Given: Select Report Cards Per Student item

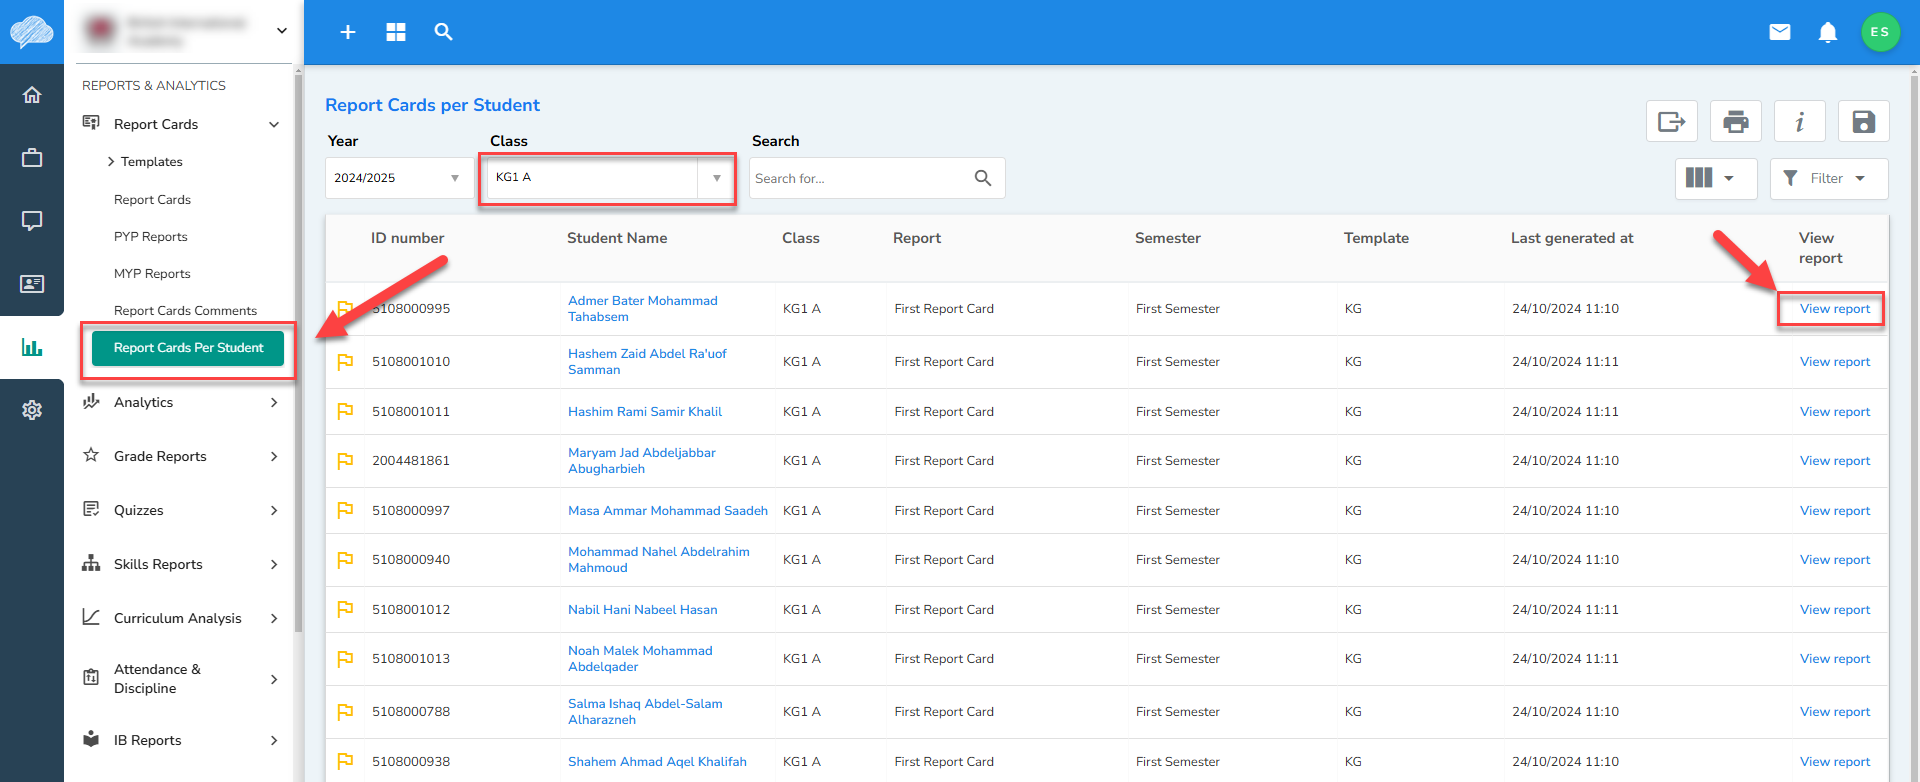Looking at the screenshot, I should [x=188, y=348].
